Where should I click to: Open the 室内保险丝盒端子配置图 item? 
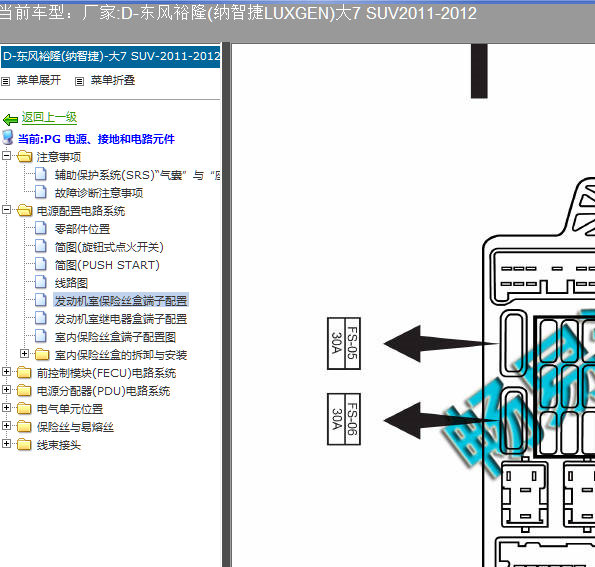[x=115, y=337]
